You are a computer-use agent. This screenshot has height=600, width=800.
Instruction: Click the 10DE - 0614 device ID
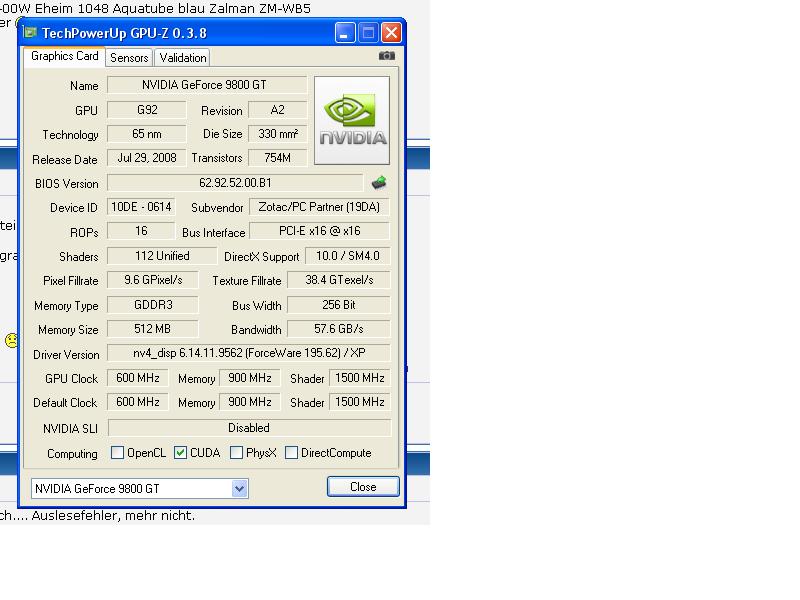(141, 207)
